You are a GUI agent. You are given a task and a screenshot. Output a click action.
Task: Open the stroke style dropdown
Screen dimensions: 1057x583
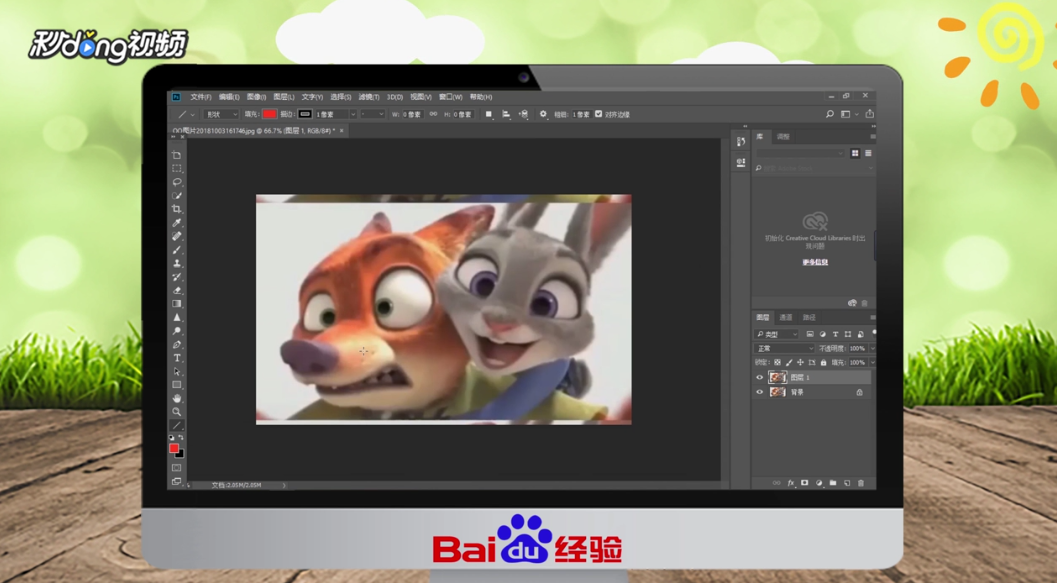(x=373, y=115)
